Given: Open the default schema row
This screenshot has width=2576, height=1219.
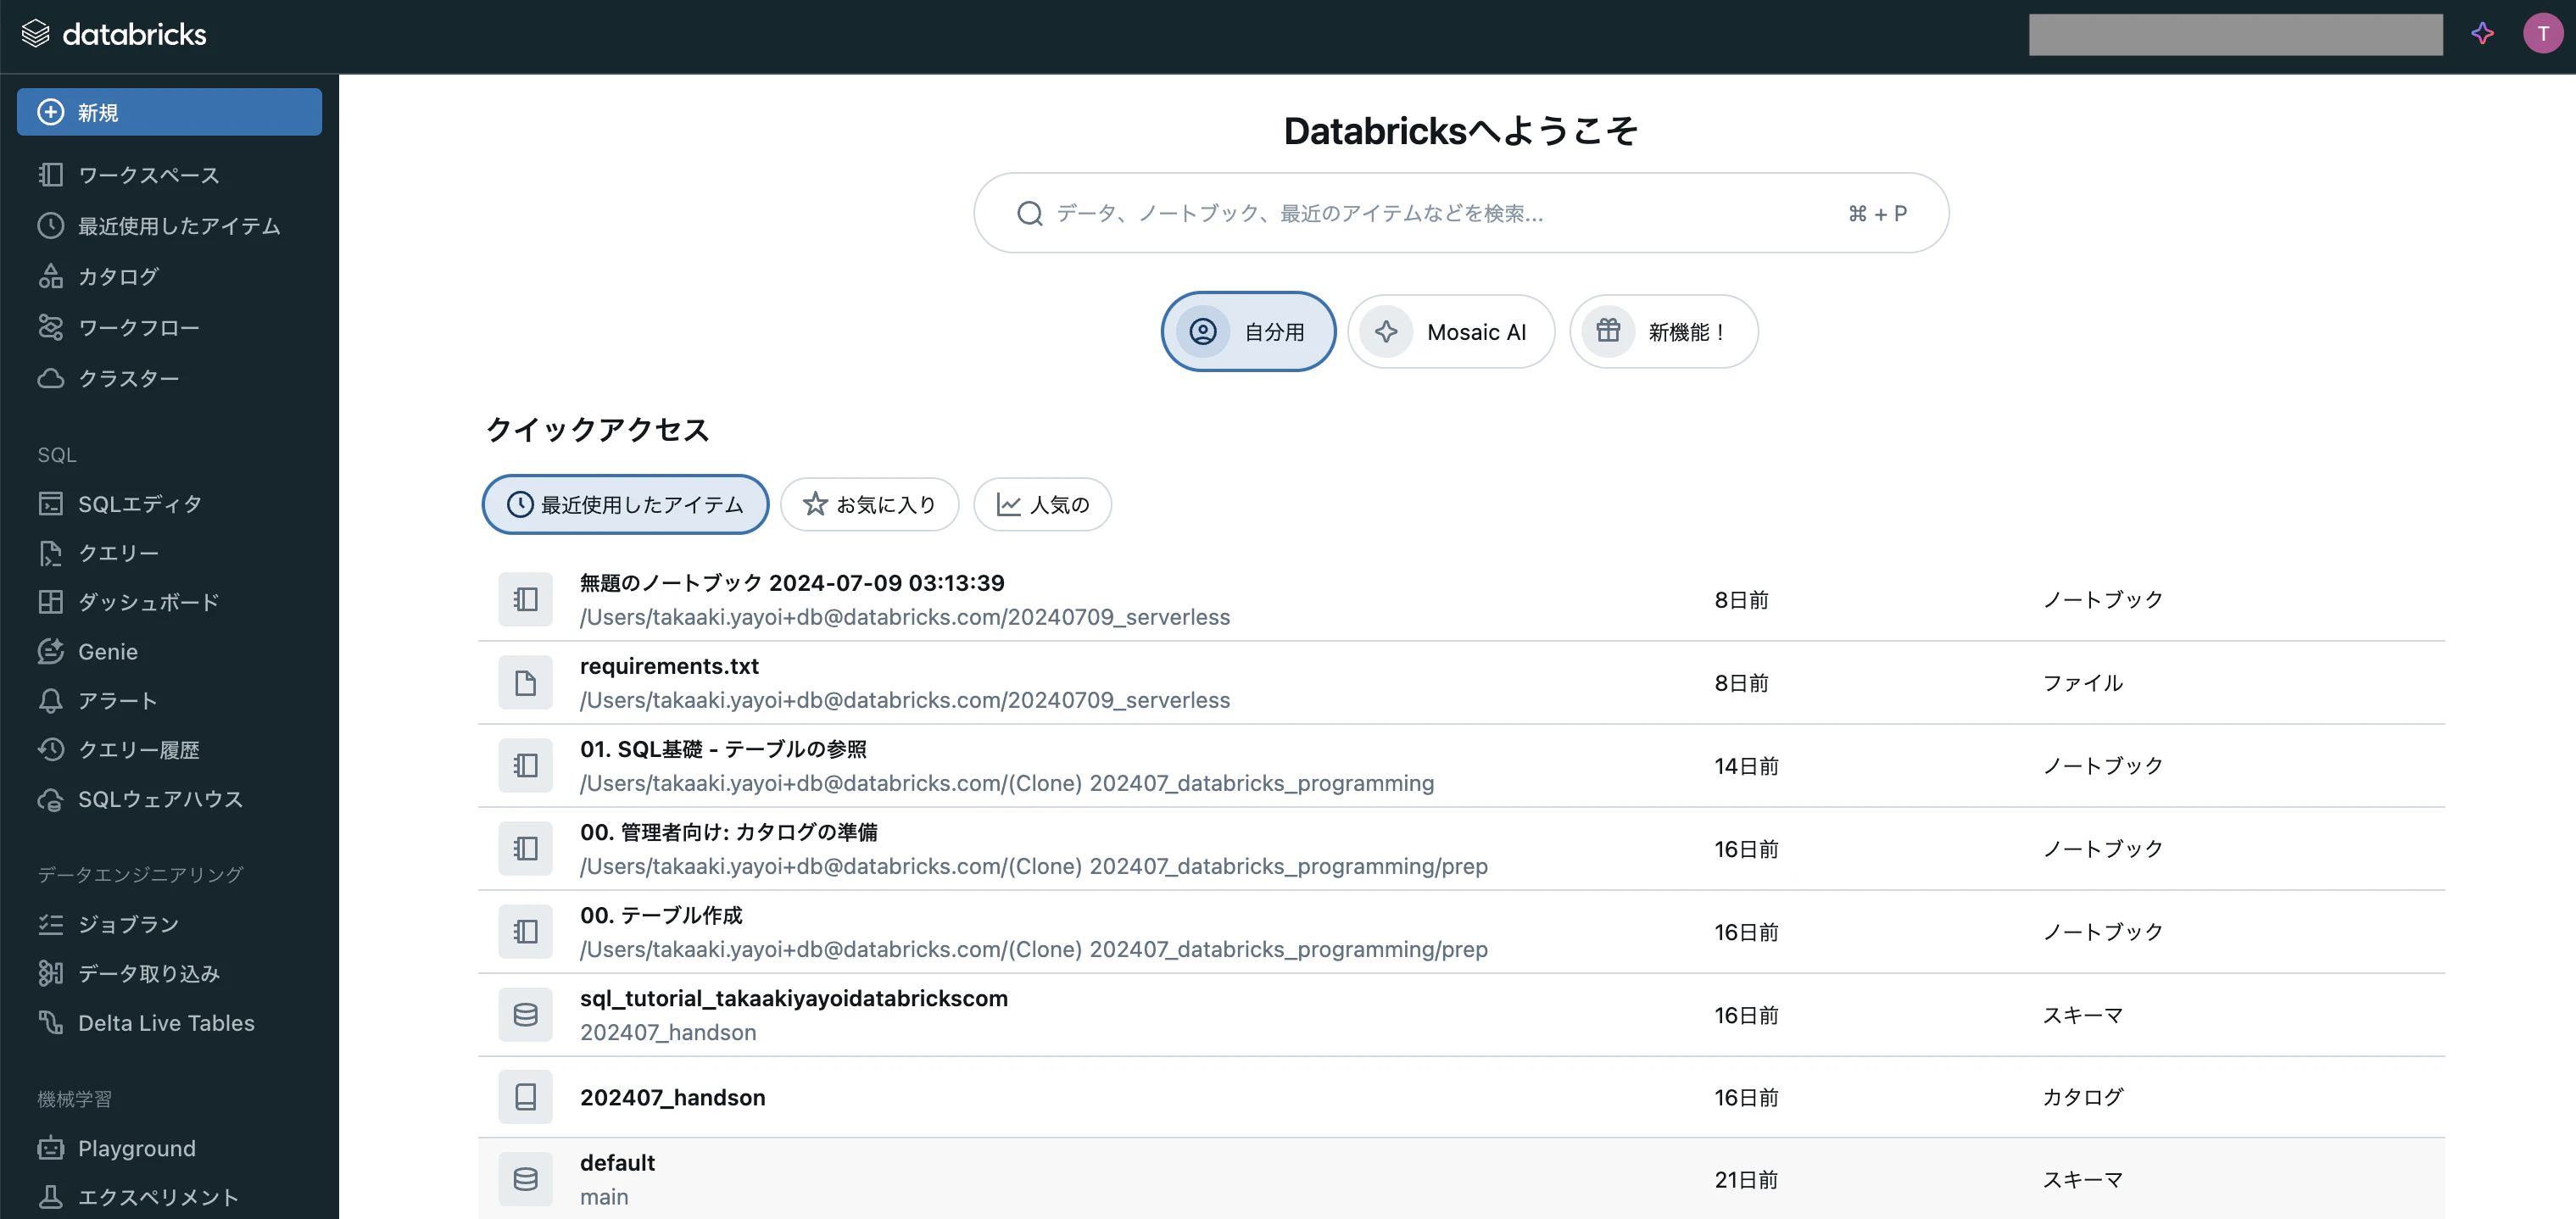Looking at the screenshot, I should (1461, 1179).
